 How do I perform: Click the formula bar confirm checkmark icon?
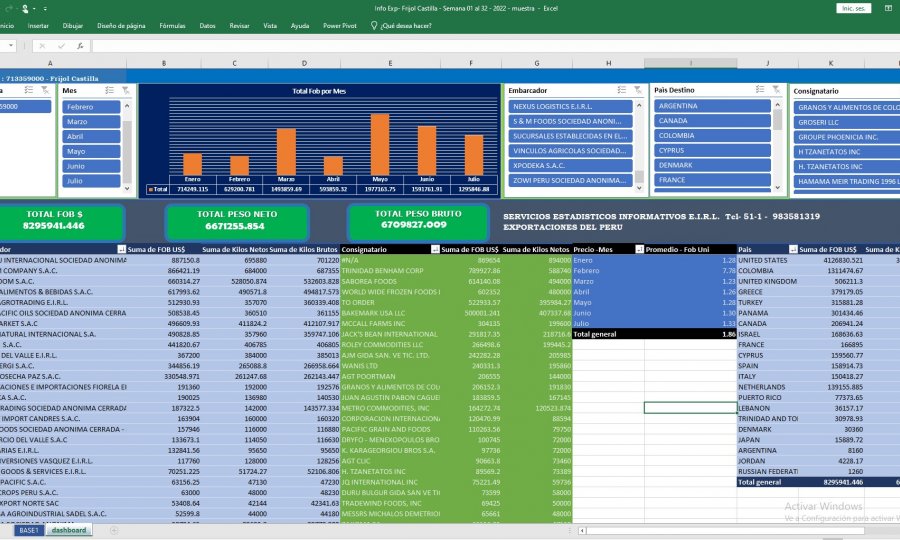click(61, 46)
